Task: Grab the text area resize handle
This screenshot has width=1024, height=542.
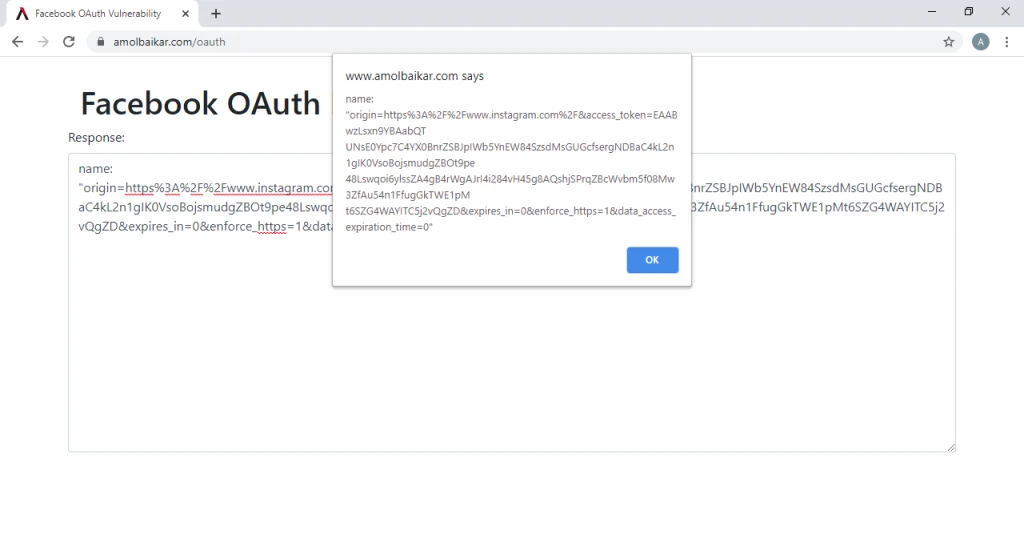Action: [x=951, y=447]
